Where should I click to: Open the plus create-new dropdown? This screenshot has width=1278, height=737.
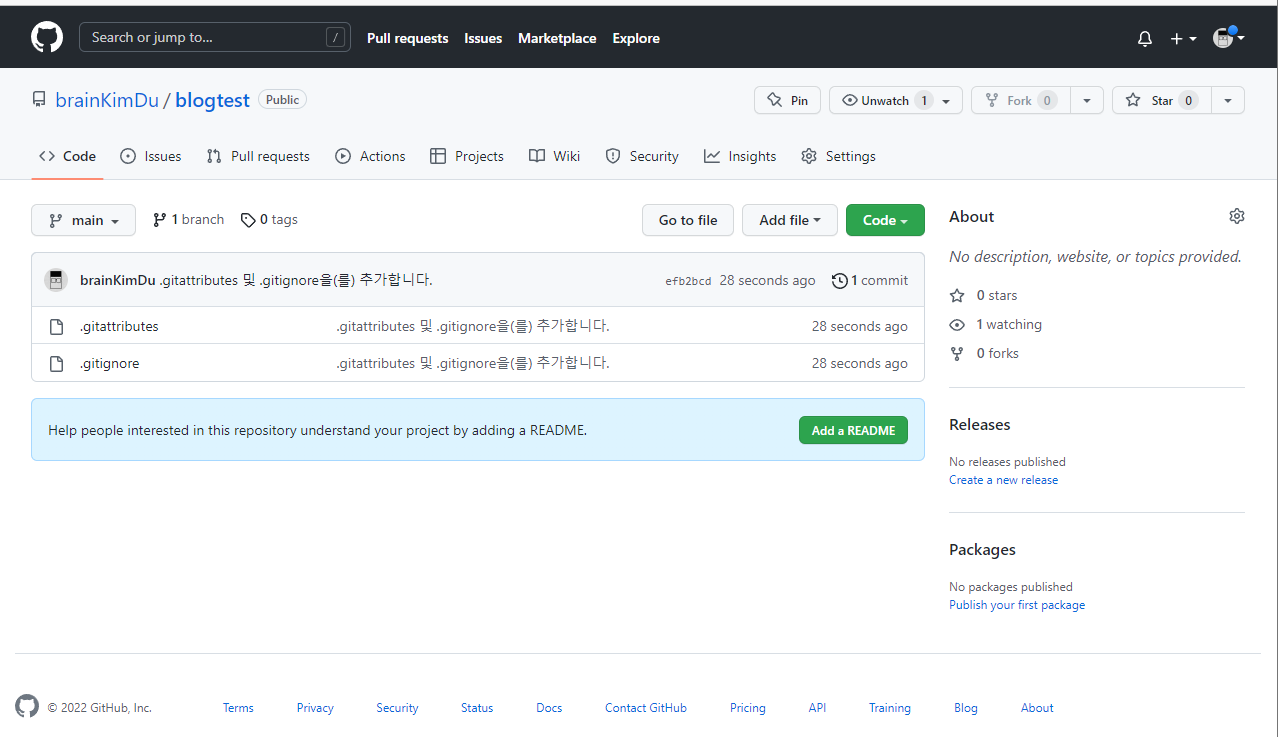[x=1183, y=38]
